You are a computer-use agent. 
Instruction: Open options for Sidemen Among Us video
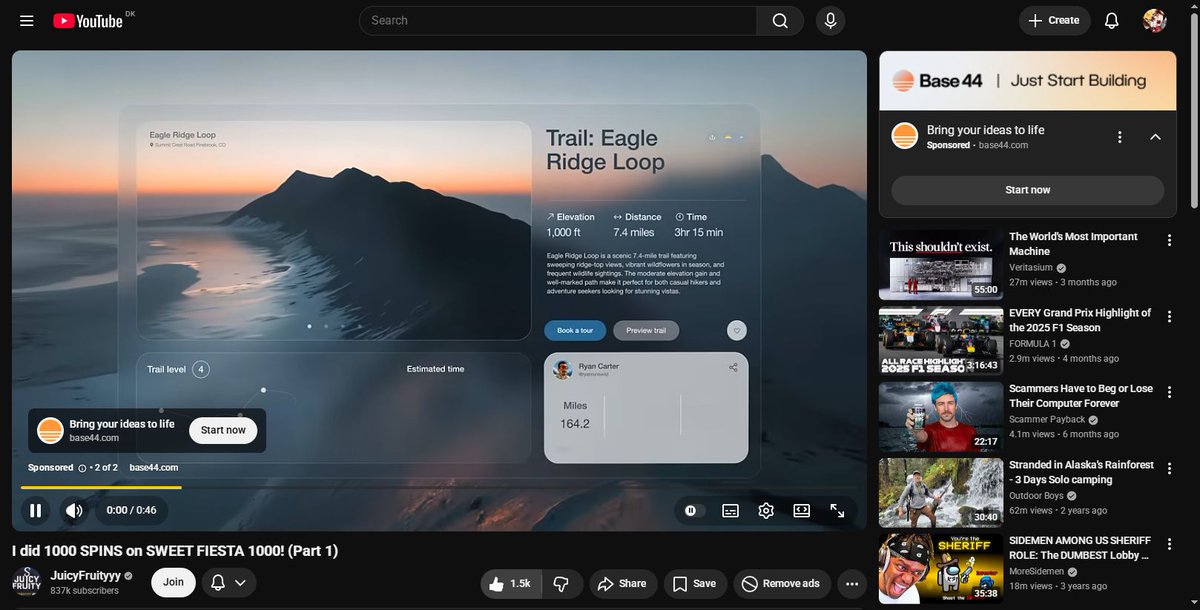coord(1169,544)
